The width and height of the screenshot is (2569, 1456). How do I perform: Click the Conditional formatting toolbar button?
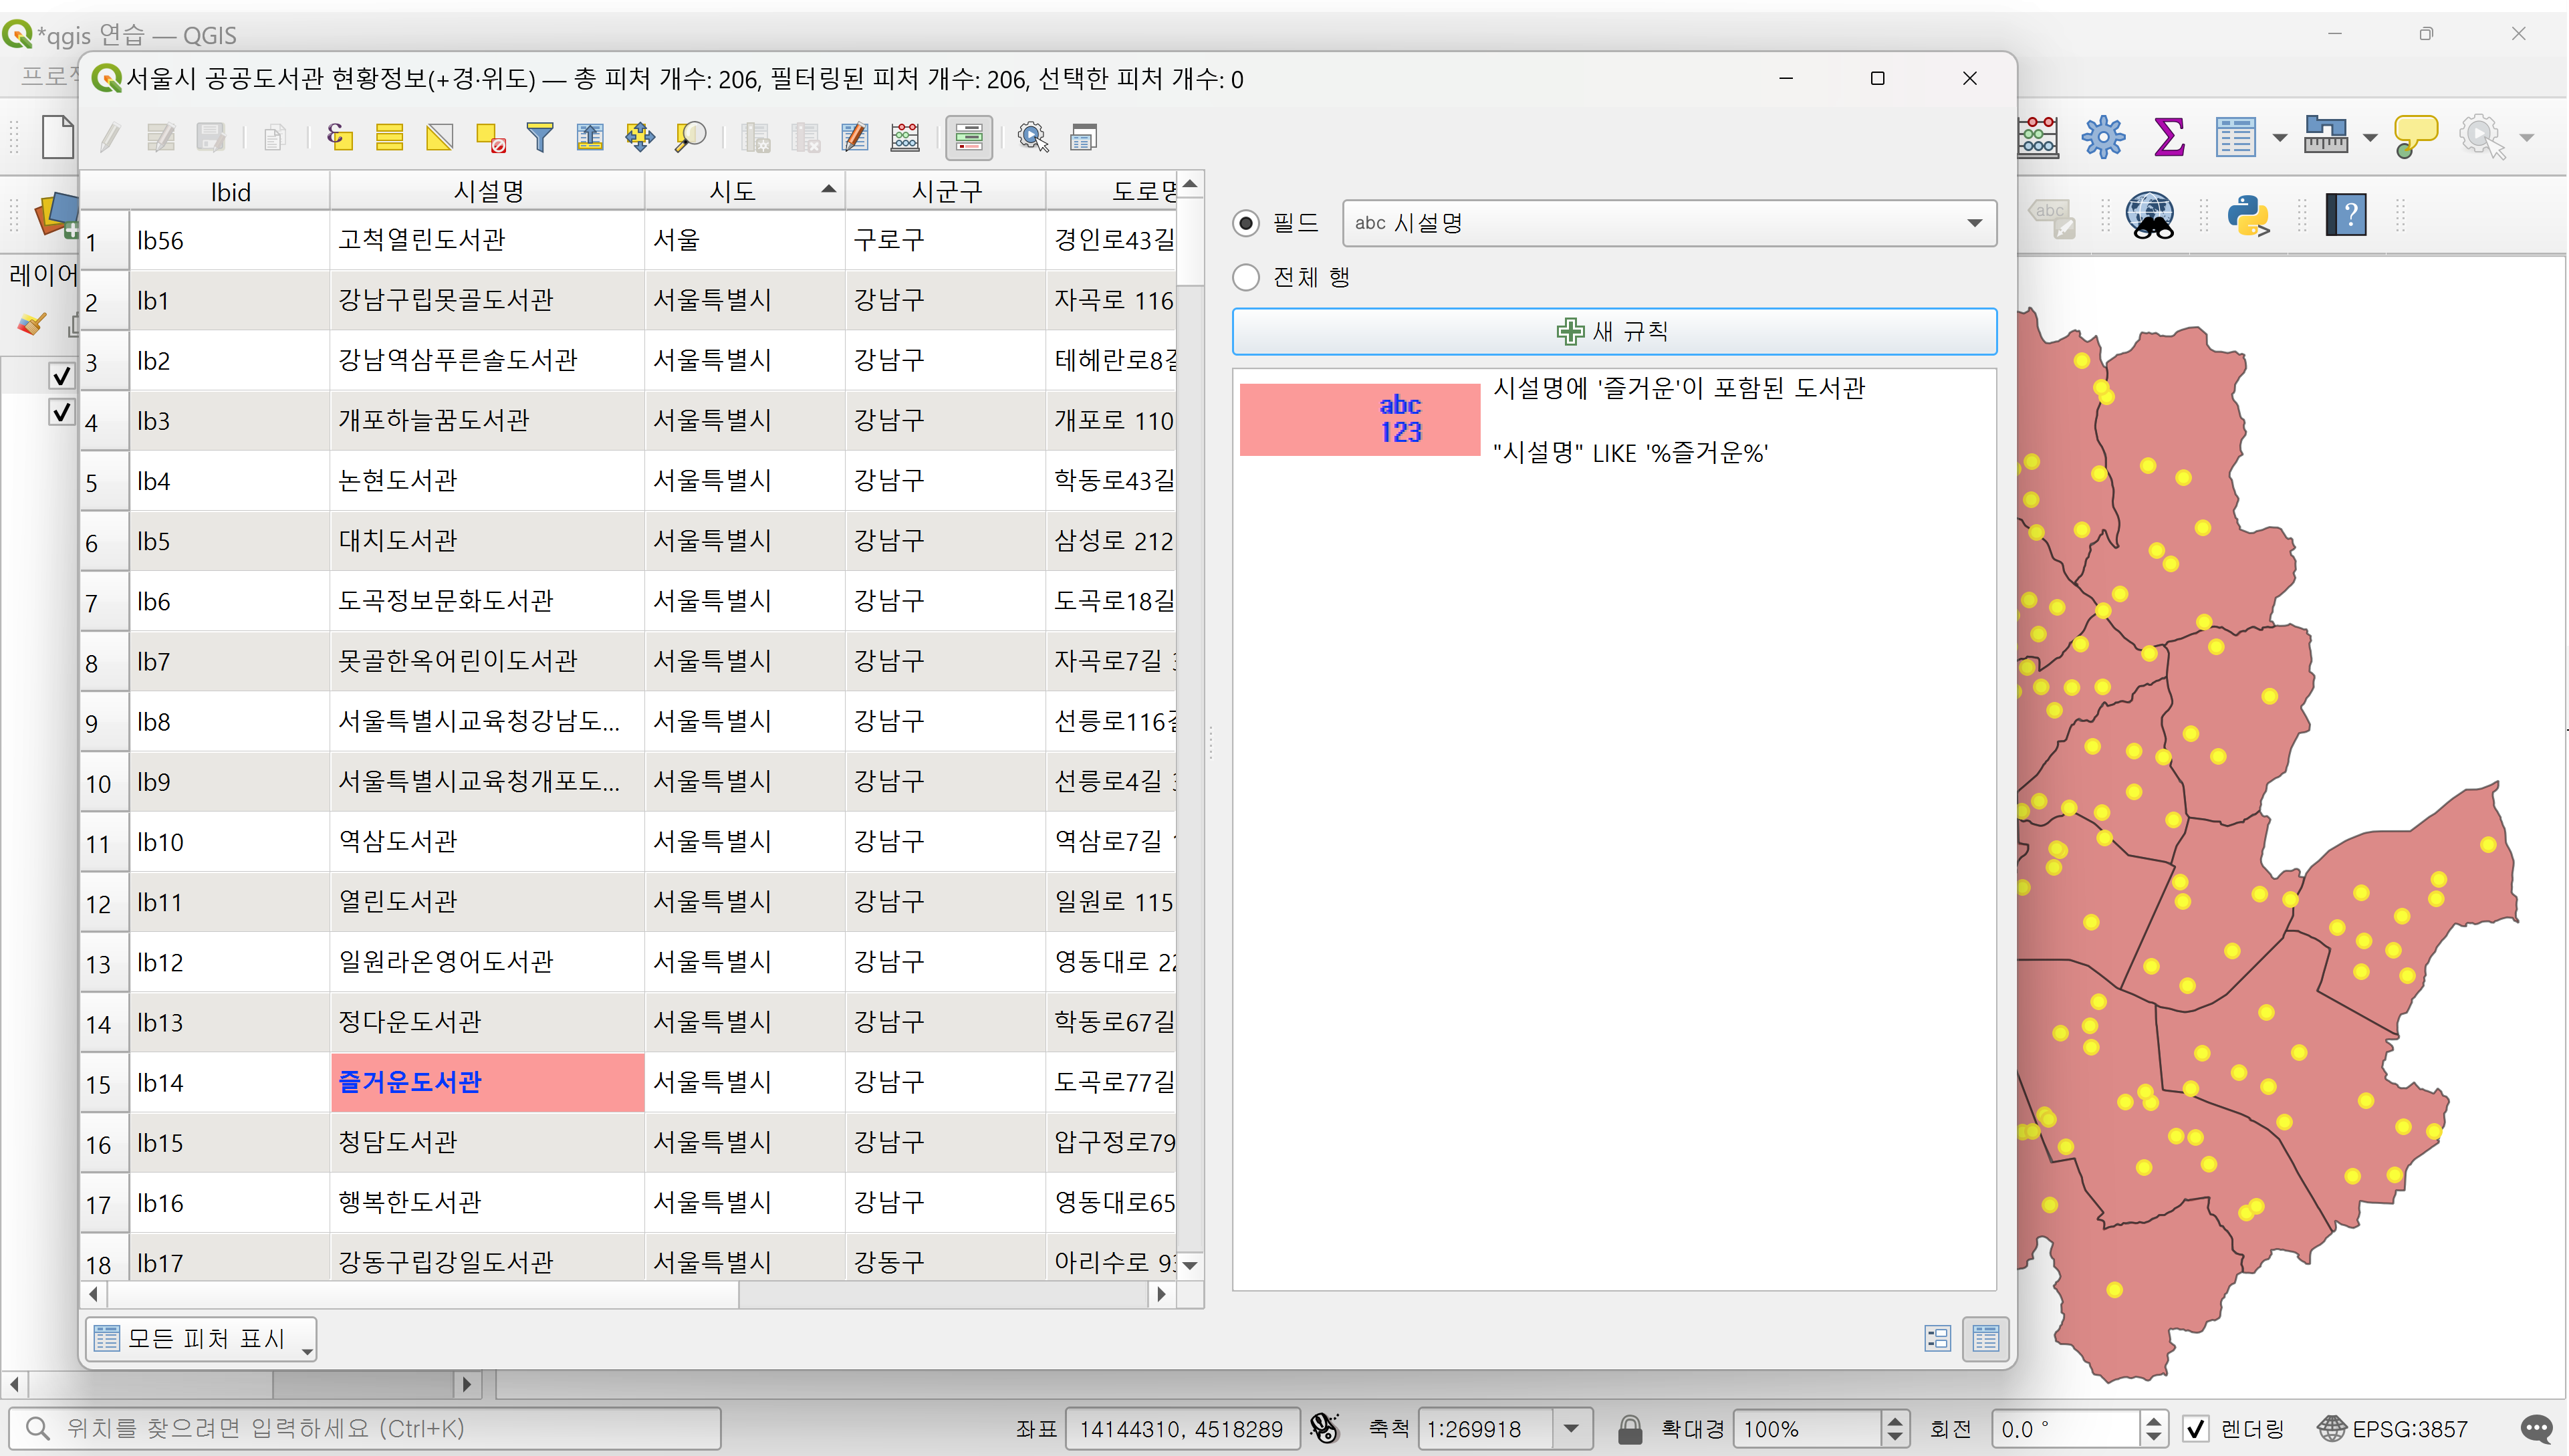pos(968,137)
